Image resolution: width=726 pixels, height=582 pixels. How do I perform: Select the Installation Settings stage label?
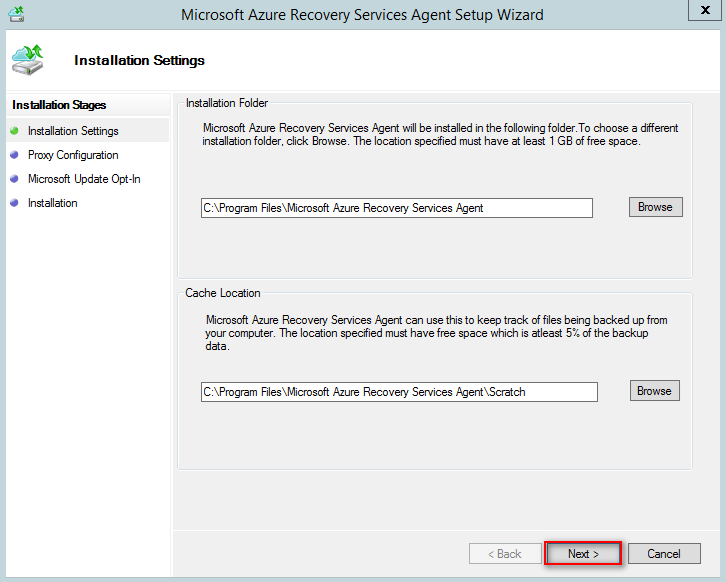73,131
